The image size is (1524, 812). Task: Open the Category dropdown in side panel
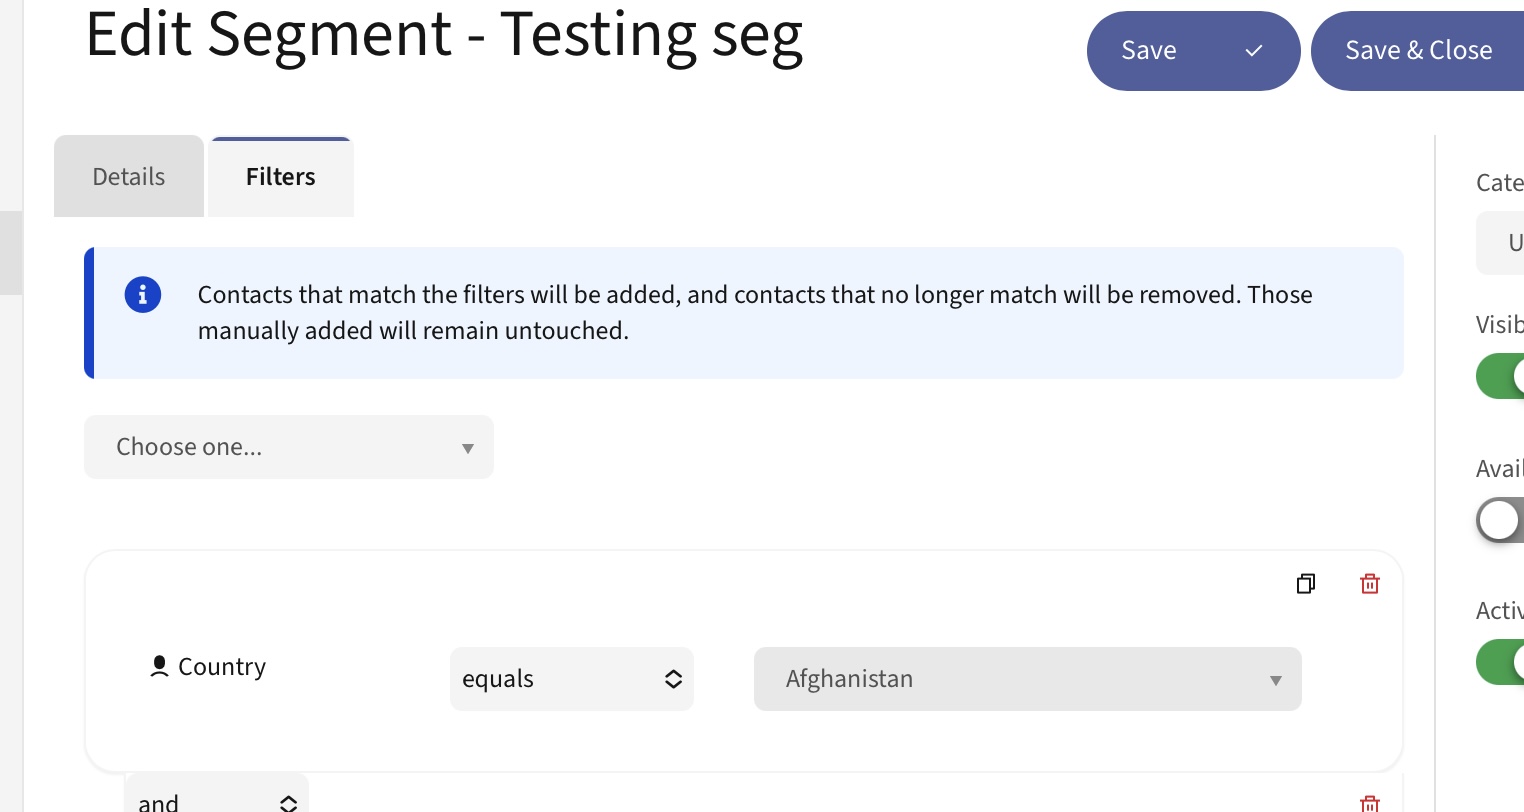click(1502, 243)
